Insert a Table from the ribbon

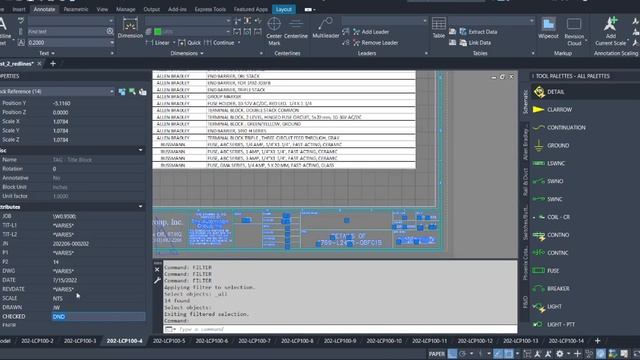coord(439,28)
